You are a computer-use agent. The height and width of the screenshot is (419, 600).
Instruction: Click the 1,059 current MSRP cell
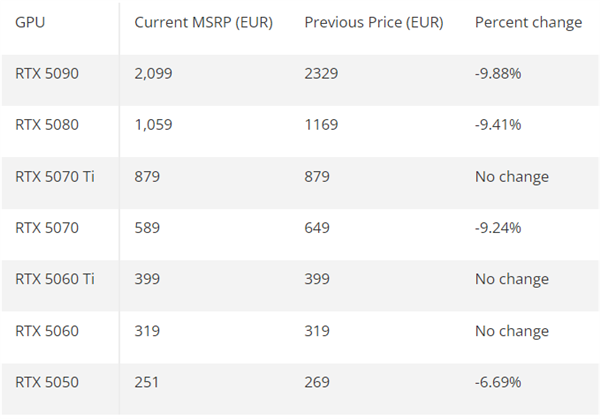tap(154, 125)
